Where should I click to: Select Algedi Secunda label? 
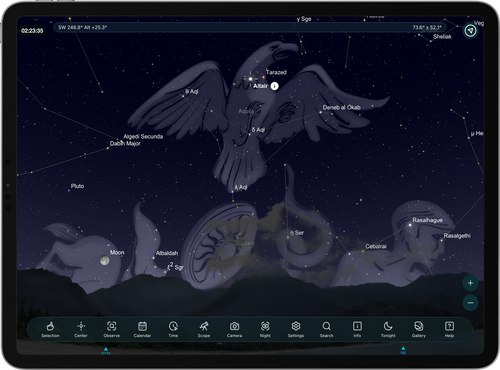pyautogui.click(x=143, y=136)
